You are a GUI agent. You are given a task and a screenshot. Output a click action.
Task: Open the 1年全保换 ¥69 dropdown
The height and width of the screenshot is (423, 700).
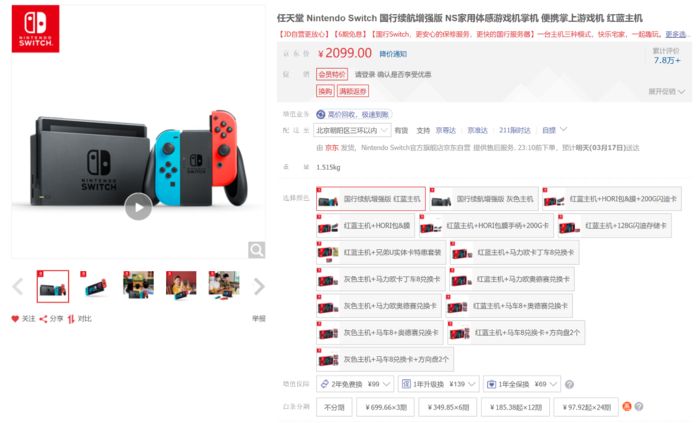coord(522,384)
